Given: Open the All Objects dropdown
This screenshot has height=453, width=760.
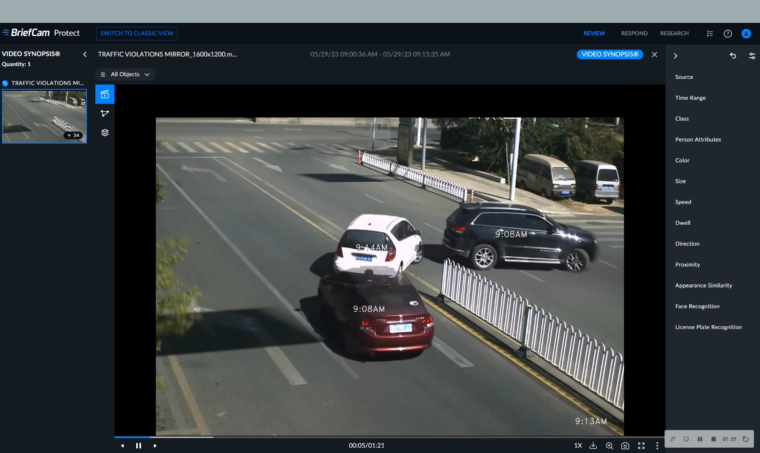Looking at the screenshot, I should (x=126, y=74).
